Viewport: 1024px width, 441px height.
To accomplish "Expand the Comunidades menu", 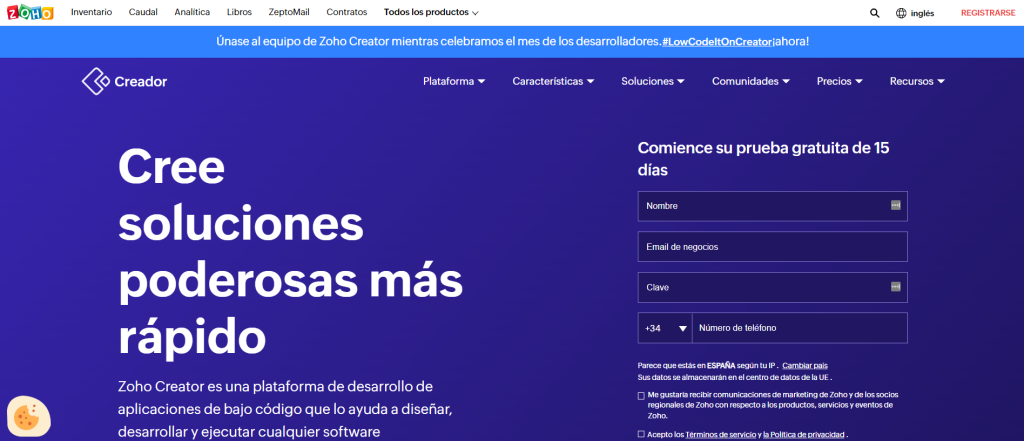I will [x=751, y=82].
